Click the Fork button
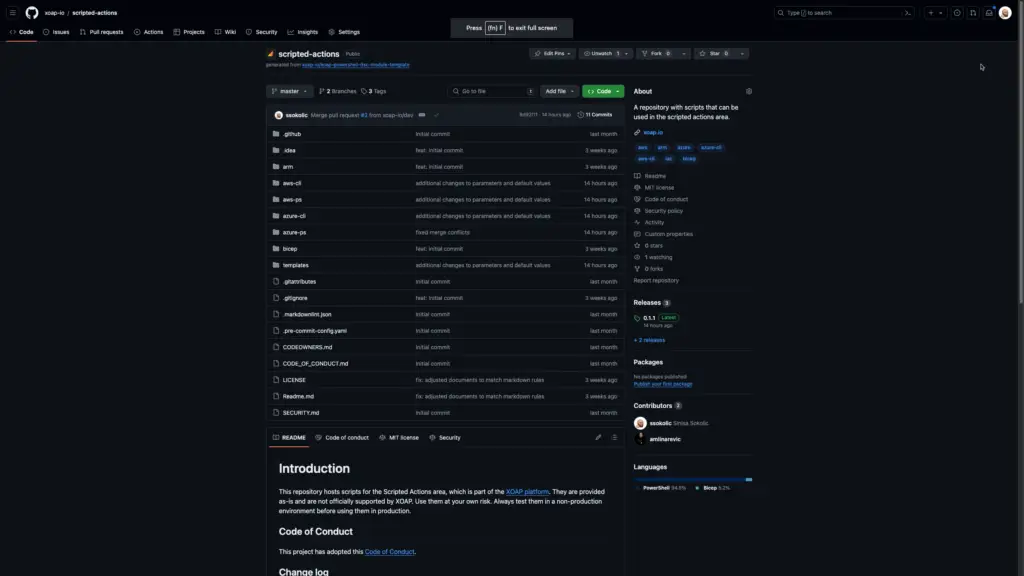Image resolution: width=1024 pixels, height=576 pixels. pos(657,54)
